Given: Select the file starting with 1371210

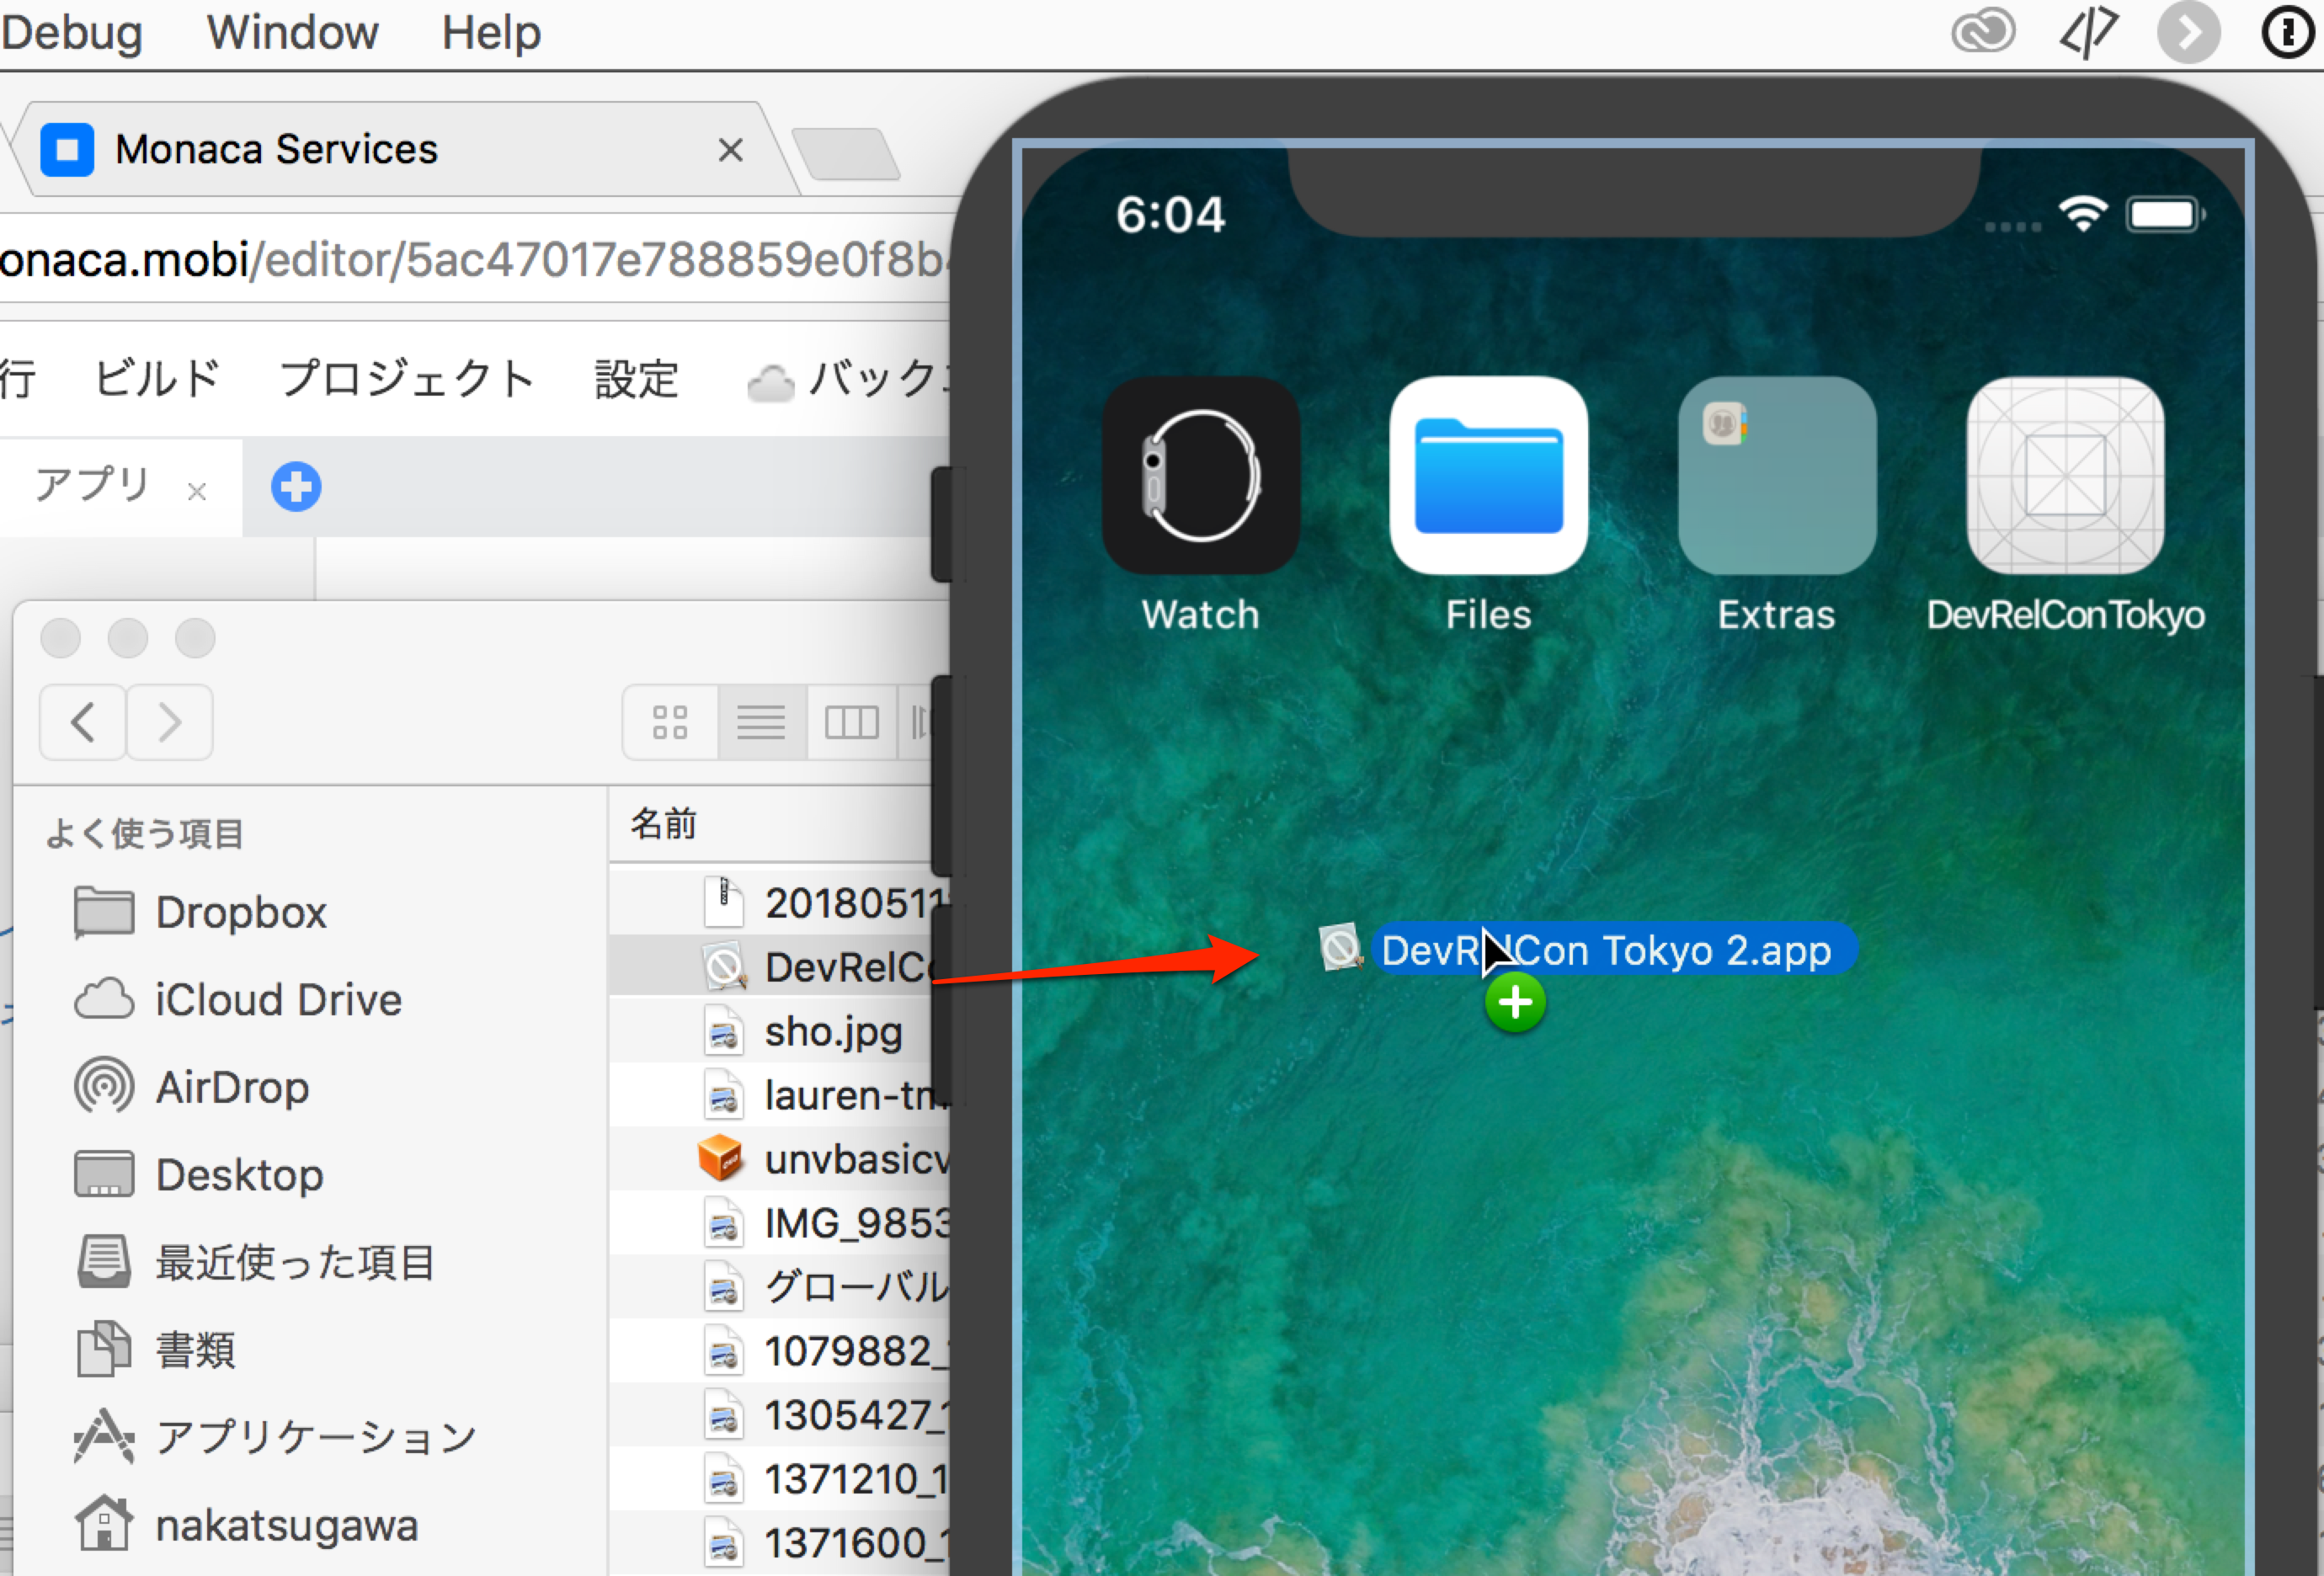Looking at the screenshot, I should tap(780, 1479).
